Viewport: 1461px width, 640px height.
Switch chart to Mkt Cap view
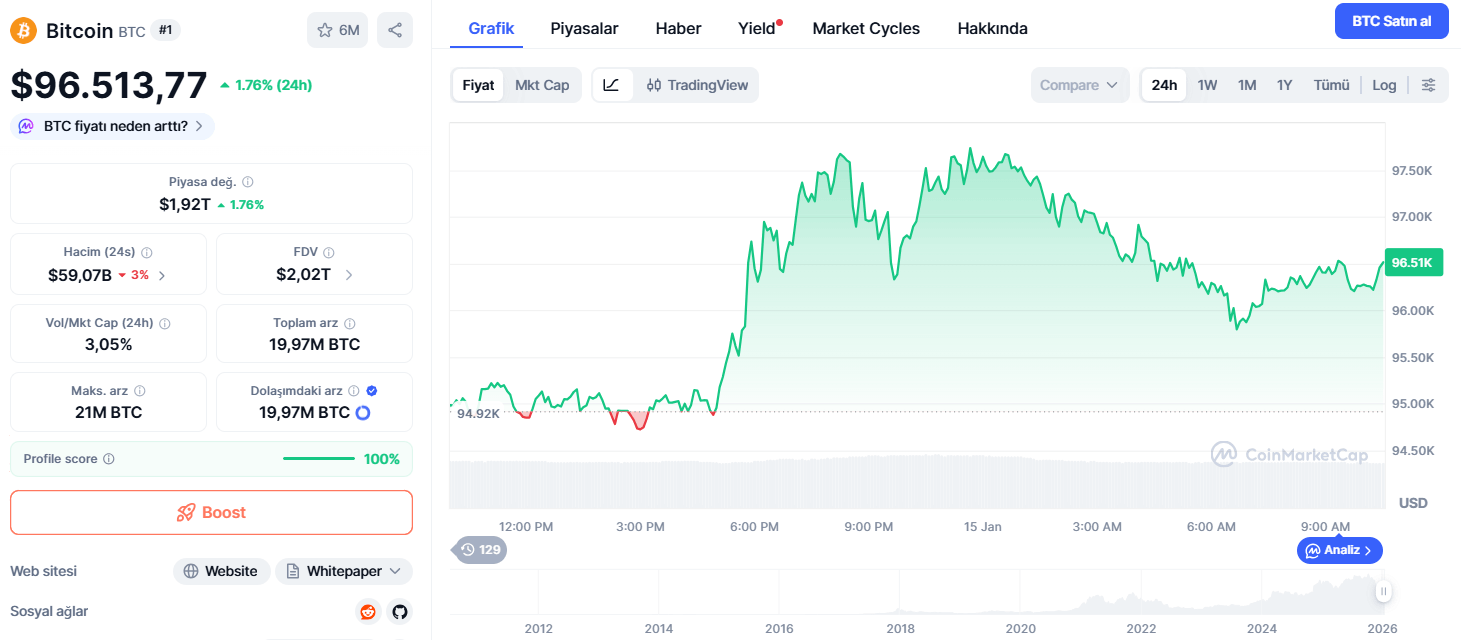[x=542, y=85]
